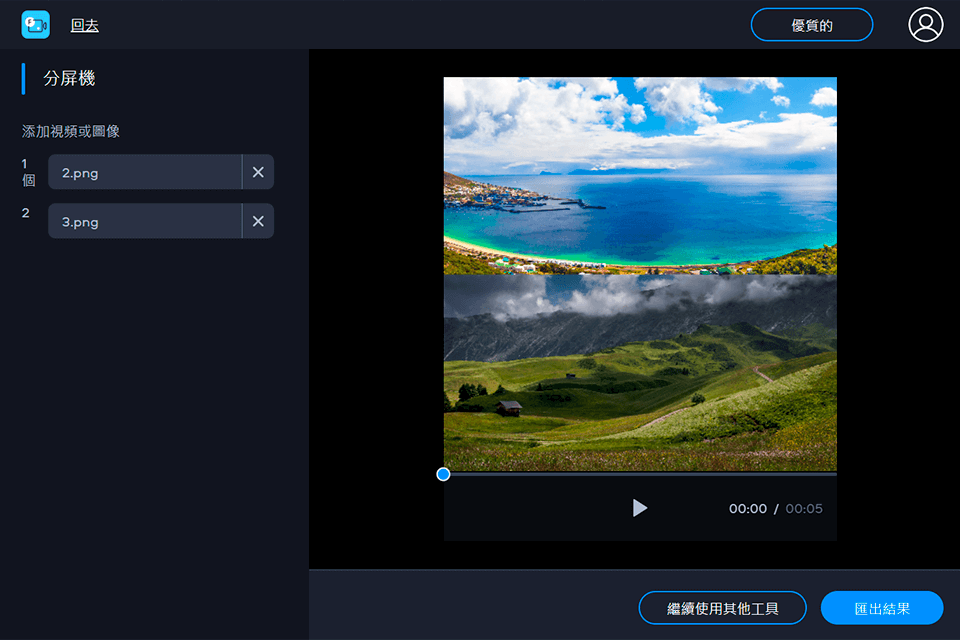This screenshot has width=960, height=640.
Task: Click the 00:00 current time display
Action: (747, 509)
